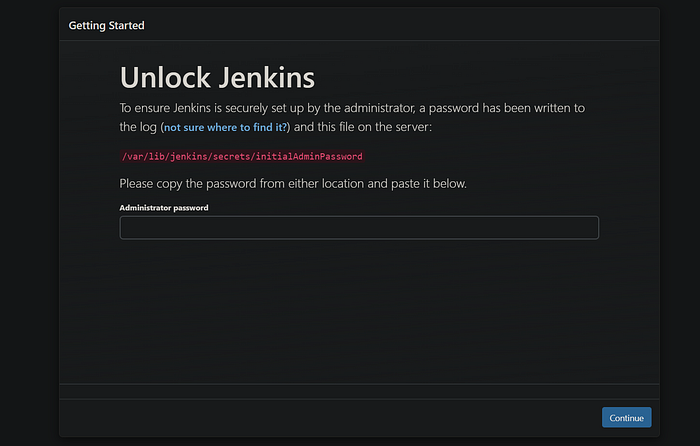Click the Getting Started title
This screenshot has height=446, width=700.
click(106, 25)
